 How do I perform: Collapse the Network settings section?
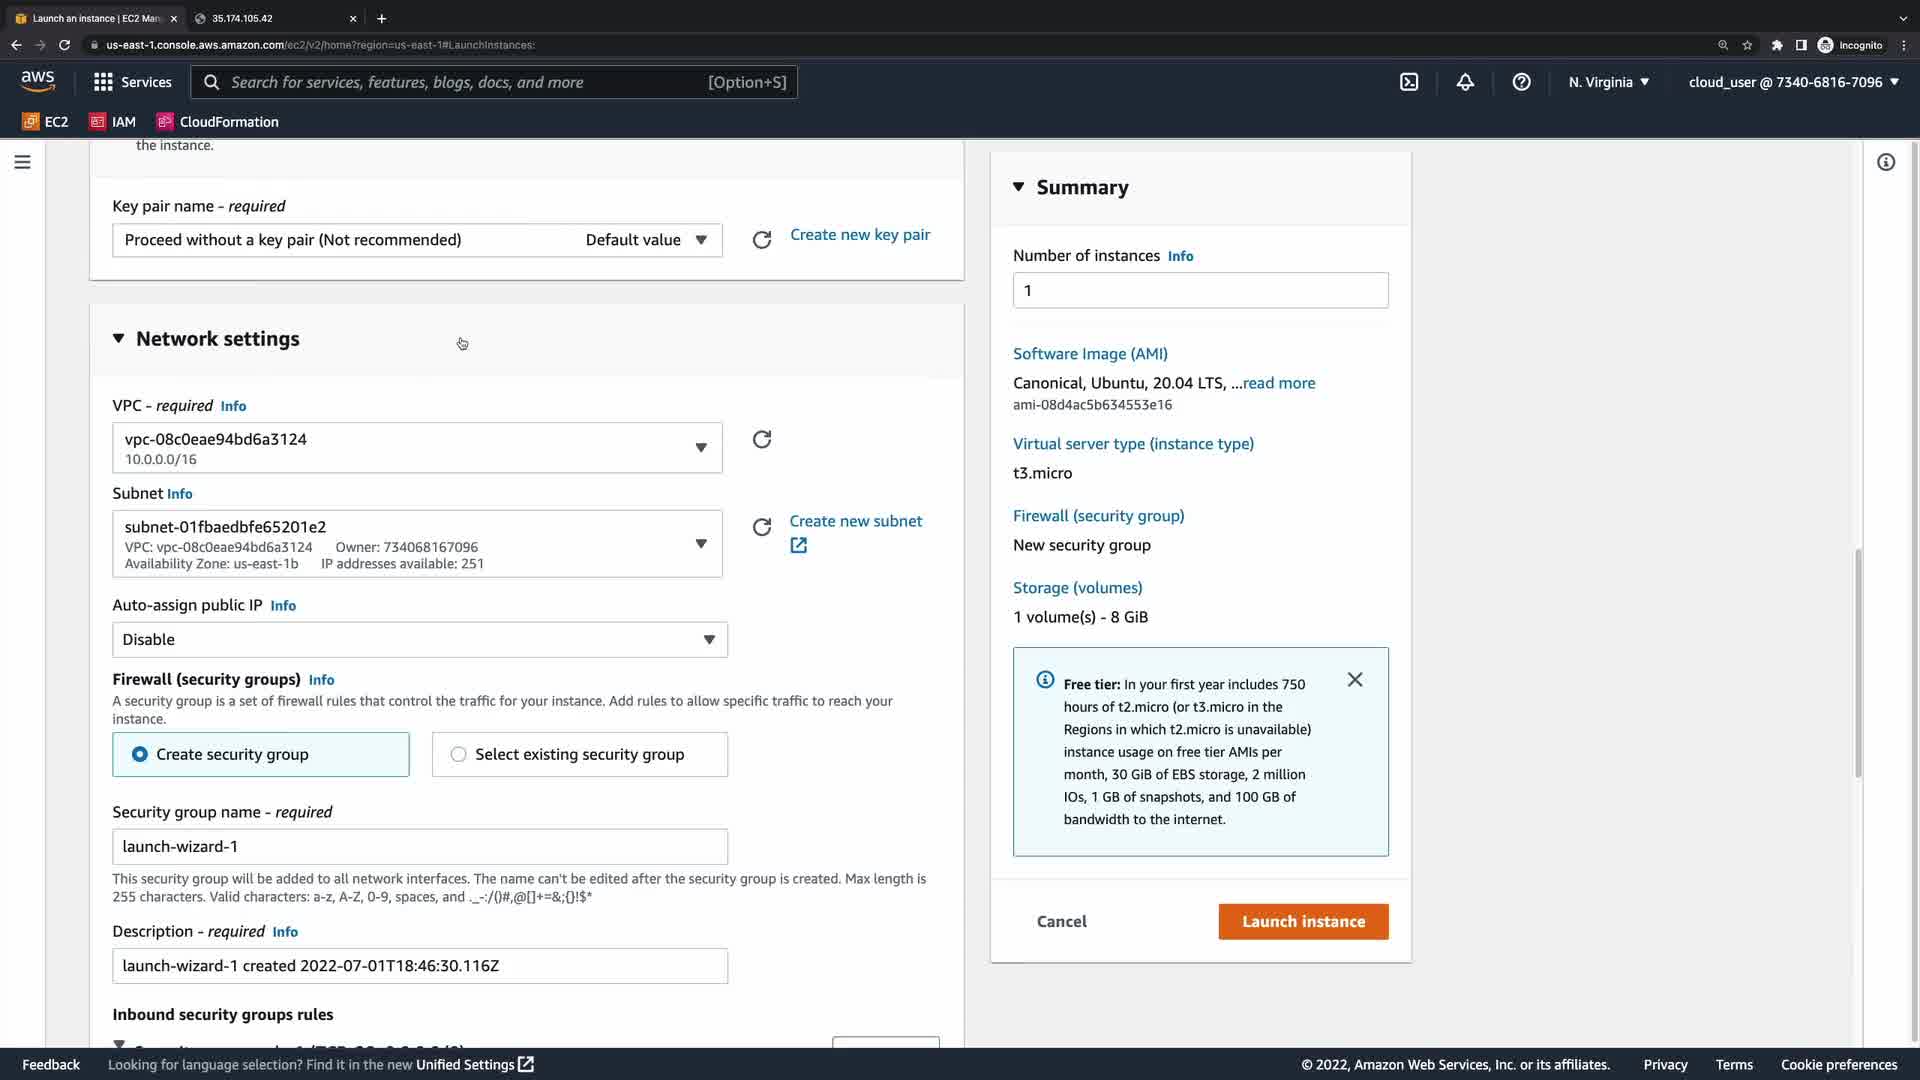[x=119, y=339]
